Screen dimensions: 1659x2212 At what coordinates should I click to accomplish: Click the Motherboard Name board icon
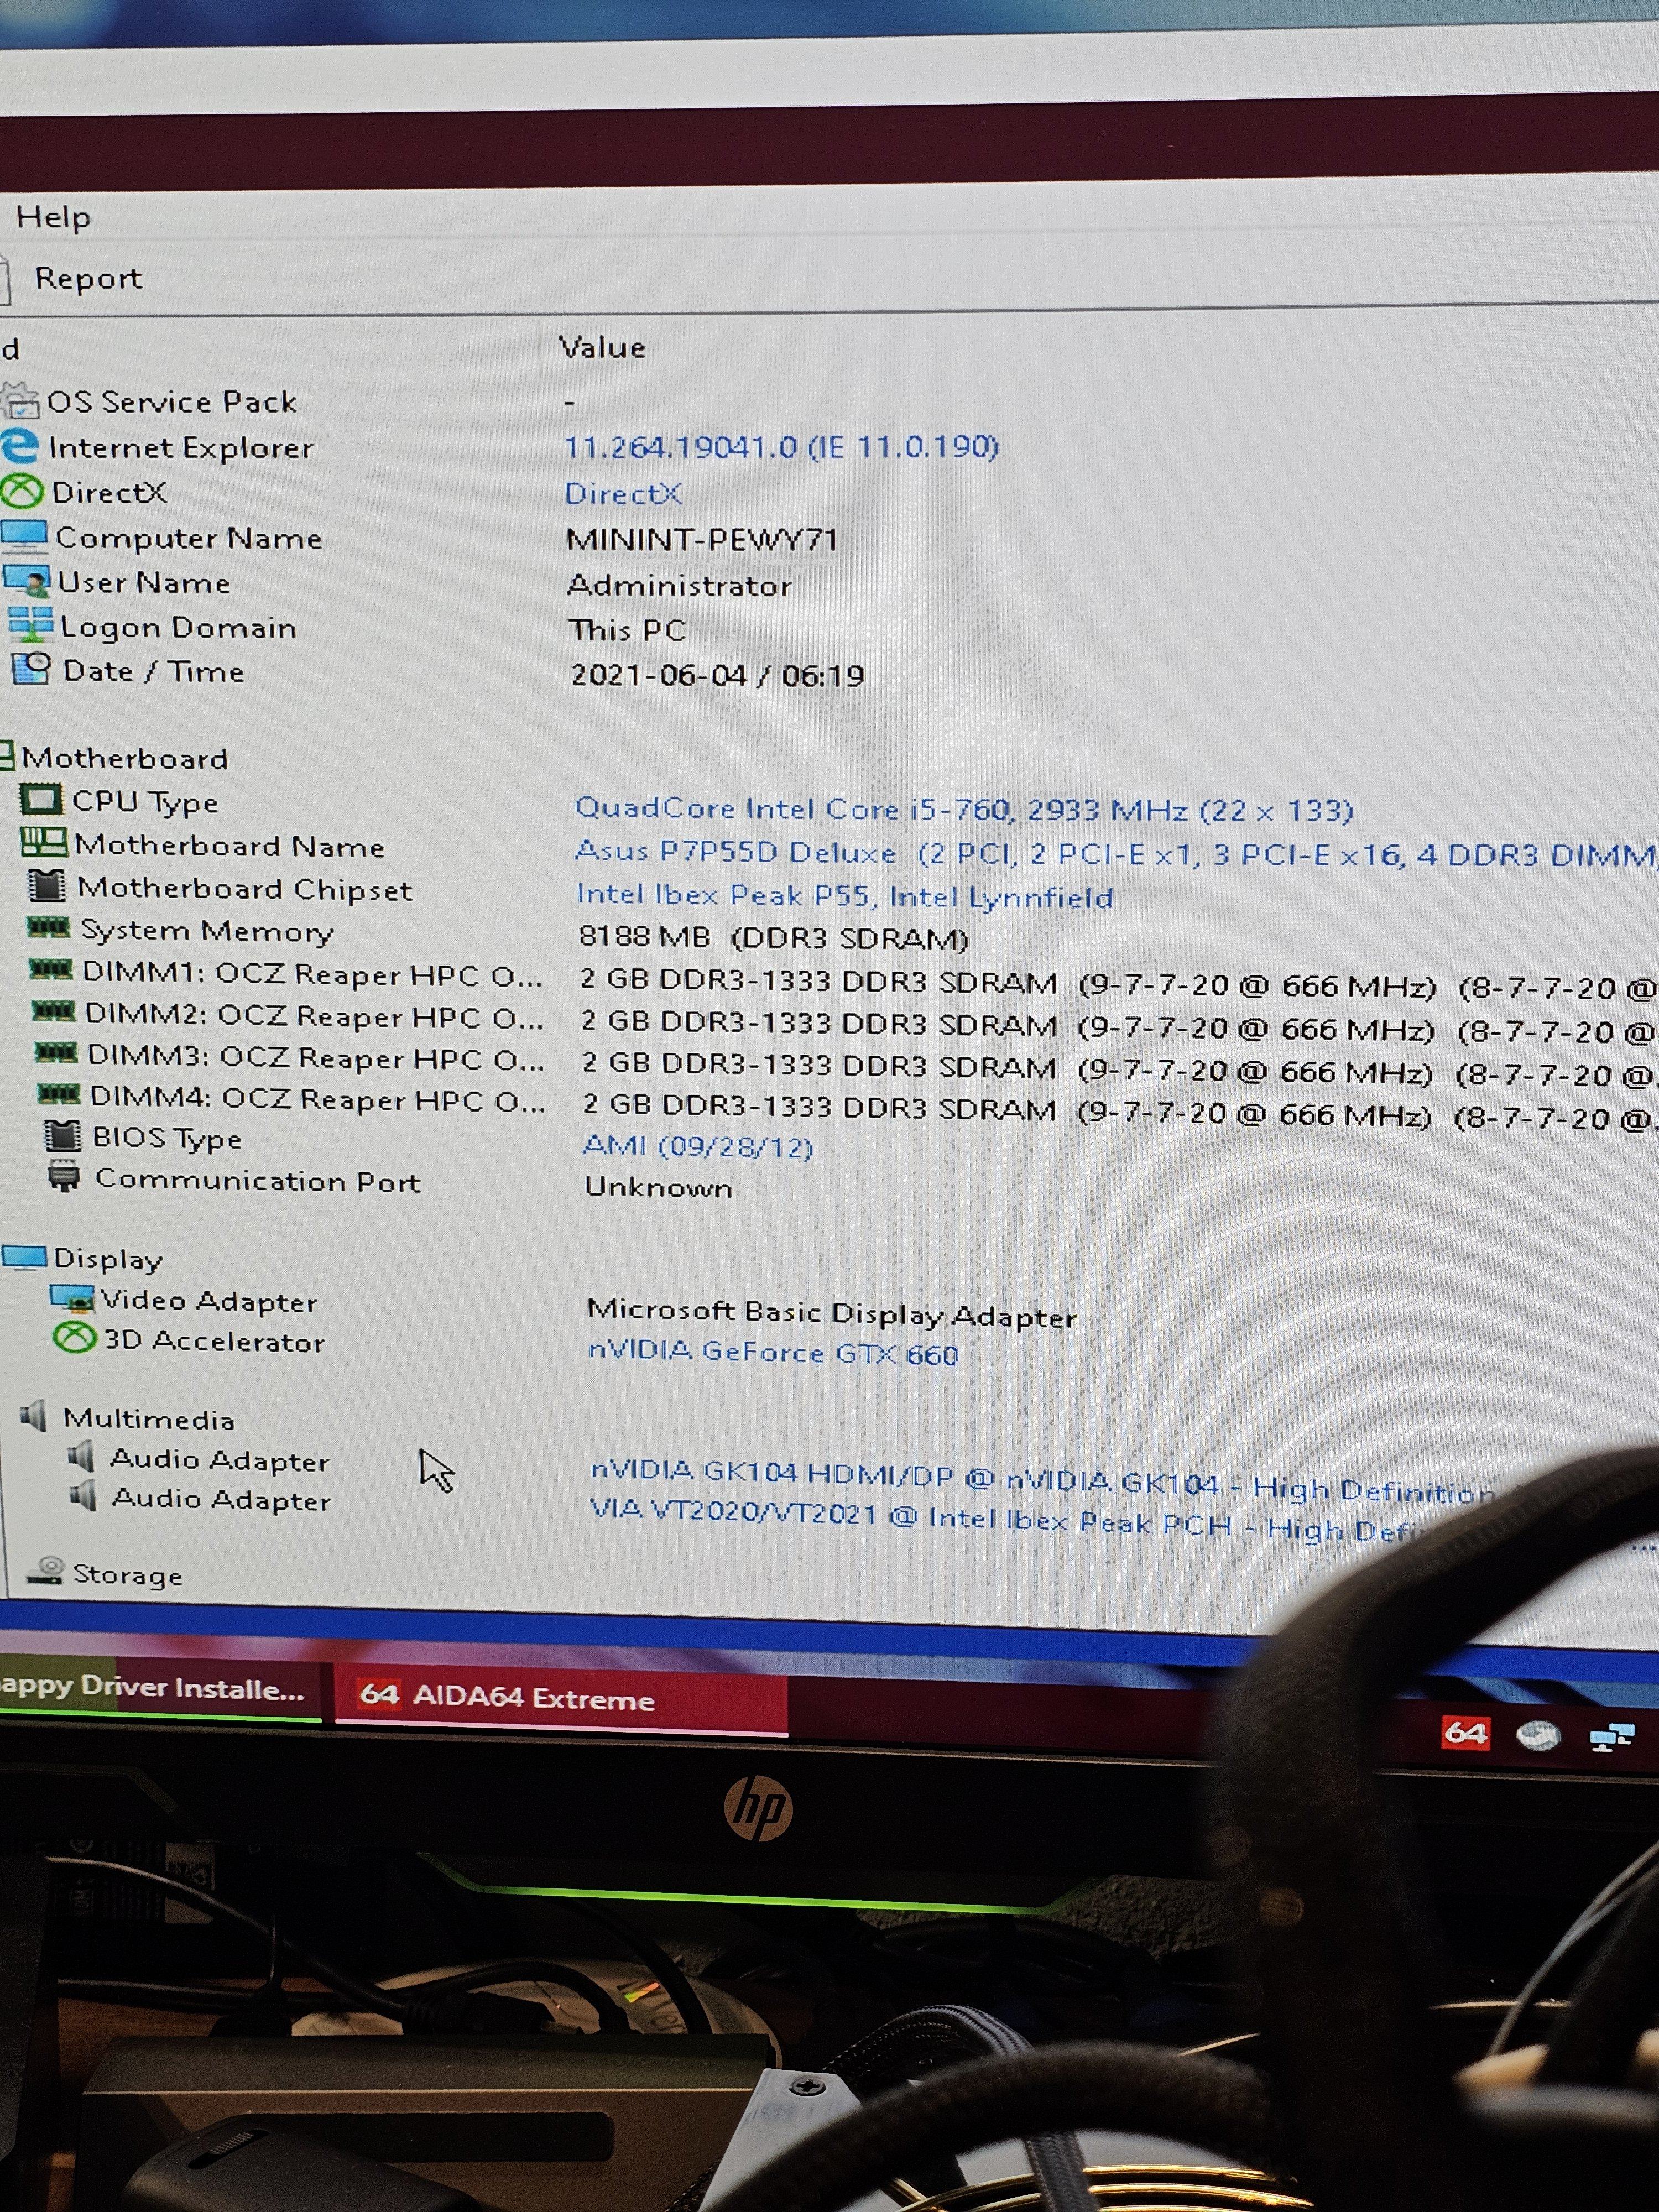tap(44, 843)
